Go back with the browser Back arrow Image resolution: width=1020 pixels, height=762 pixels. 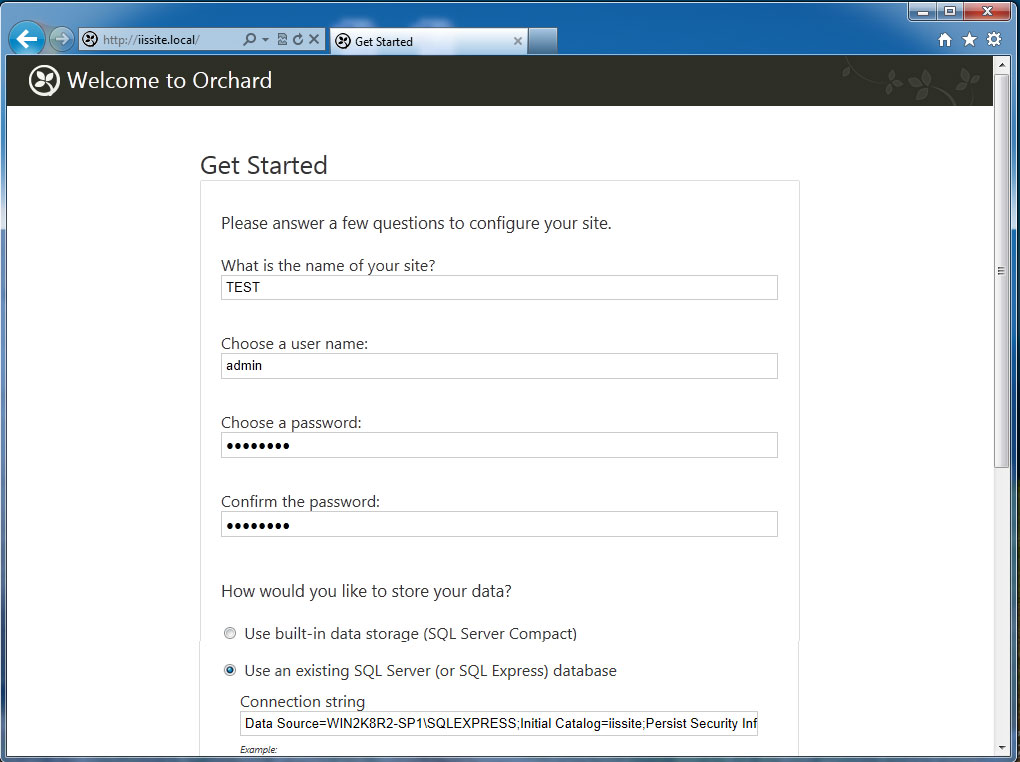(x=27, y=39)
